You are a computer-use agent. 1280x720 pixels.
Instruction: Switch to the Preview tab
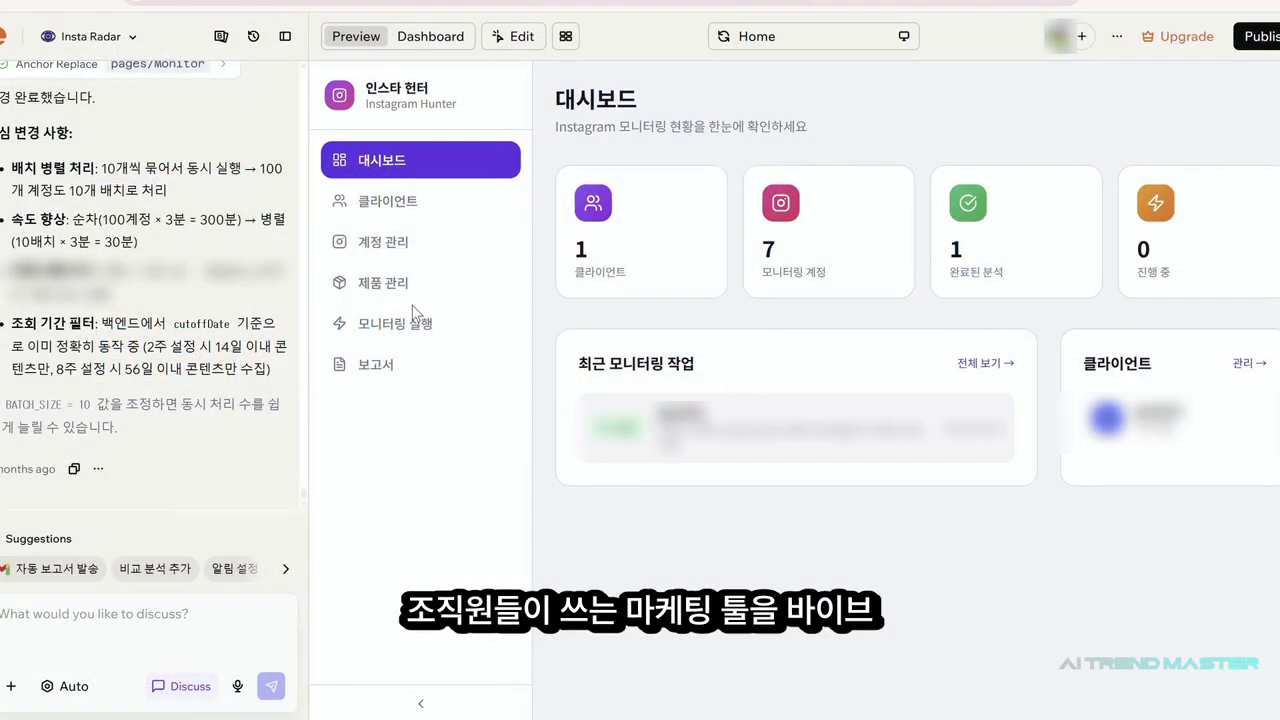356,37
